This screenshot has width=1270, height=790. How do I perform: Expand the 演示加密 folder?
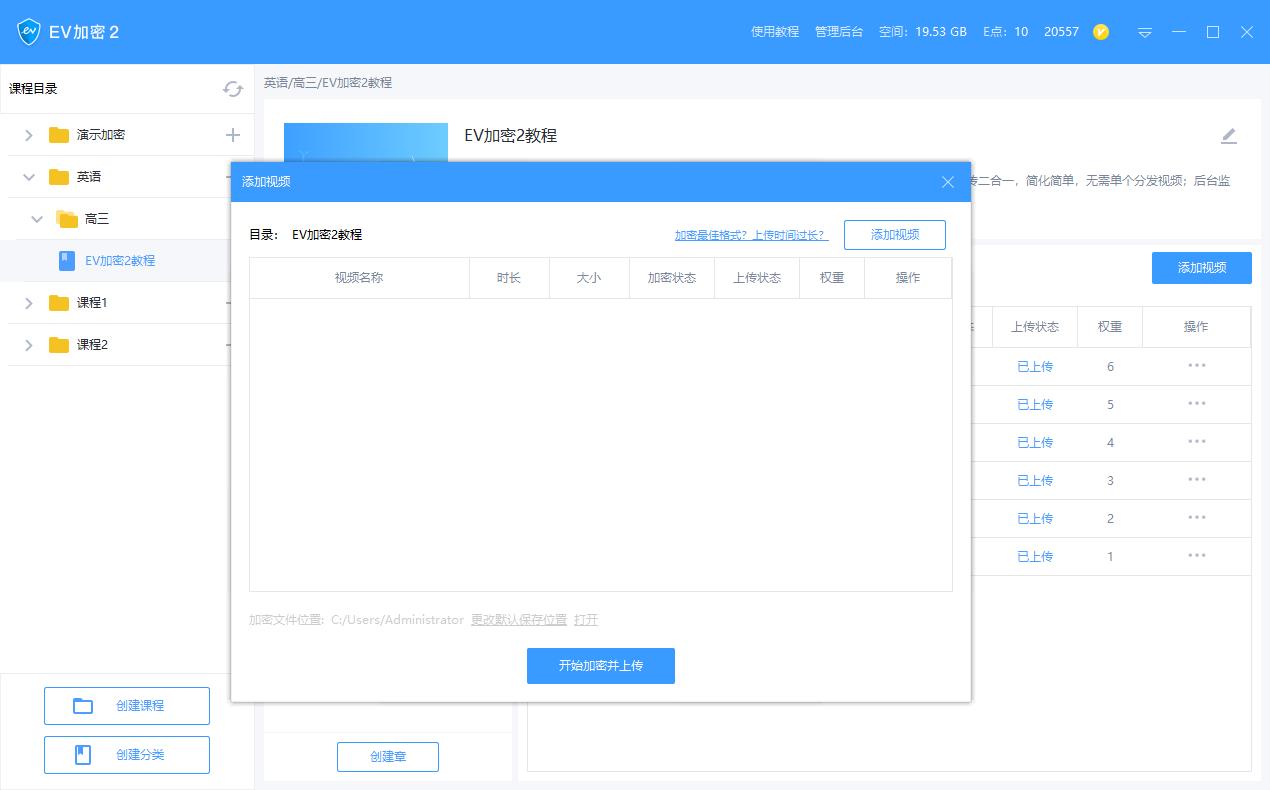pyautogui.click(x=29, y=135)
